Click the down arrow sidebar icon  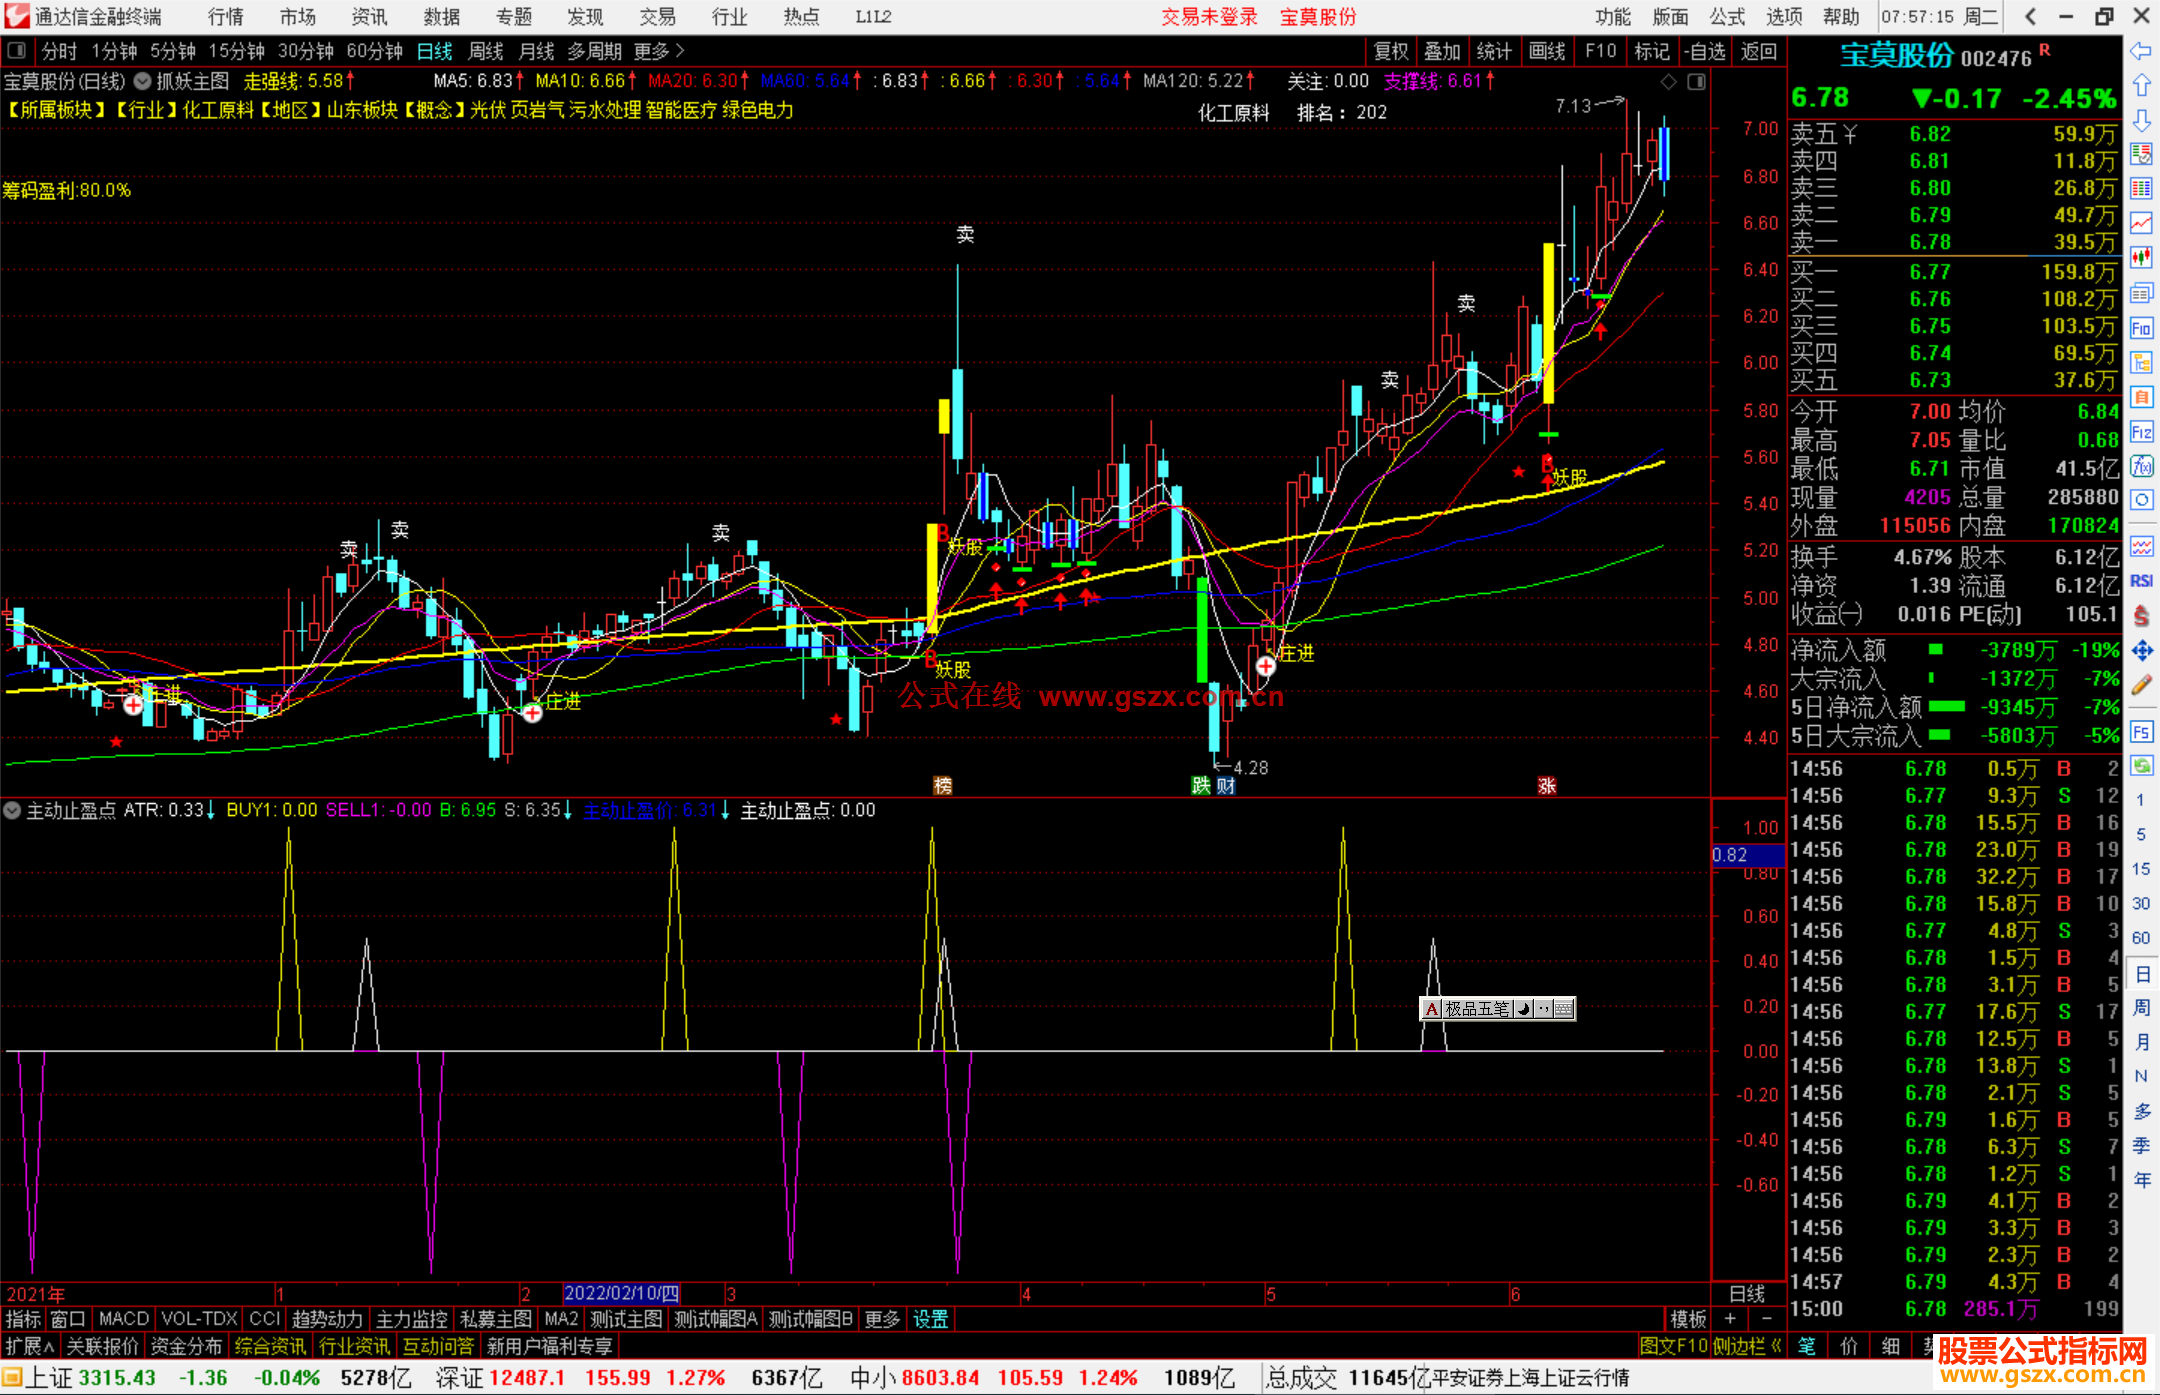coord(2141,120)
